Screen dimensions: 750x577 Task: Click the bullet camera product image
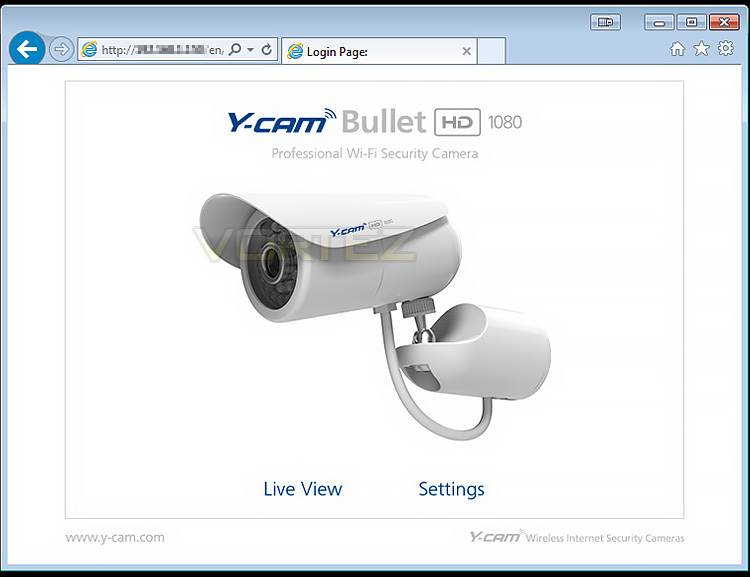[x=375, y=316]
